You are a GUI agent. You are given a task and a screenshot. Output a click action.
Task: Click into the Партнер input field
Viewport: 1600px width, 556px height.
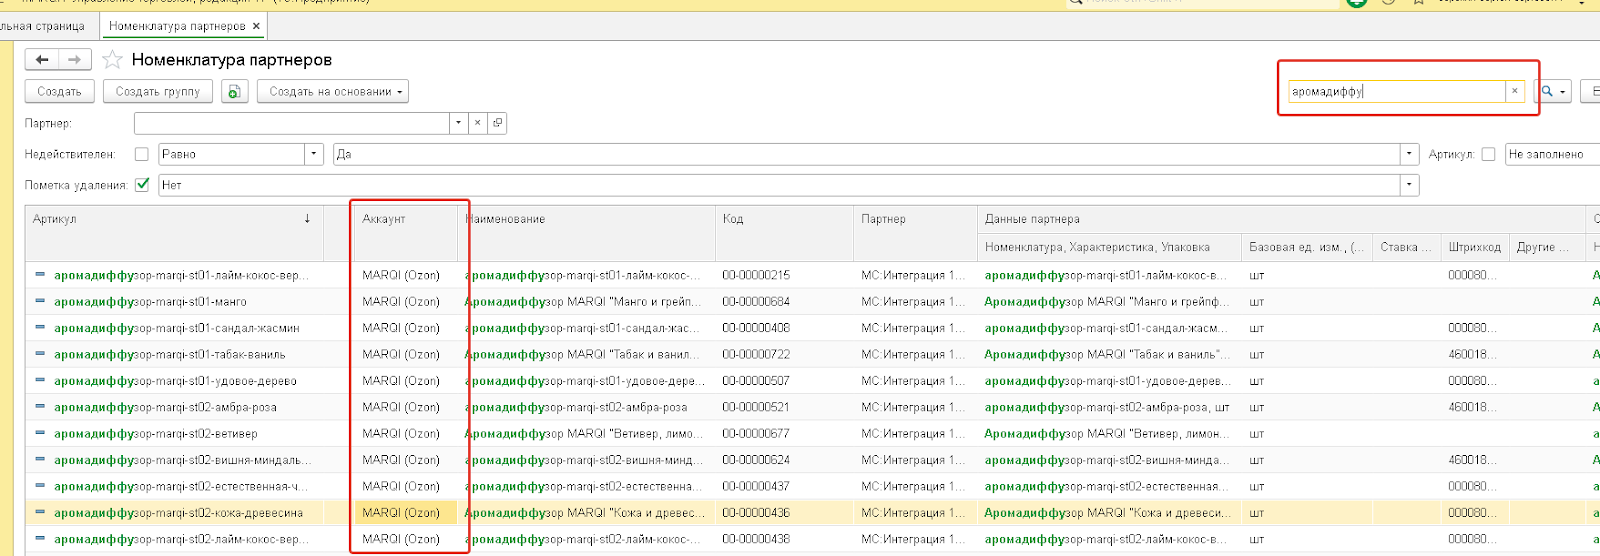coord(291,123)
